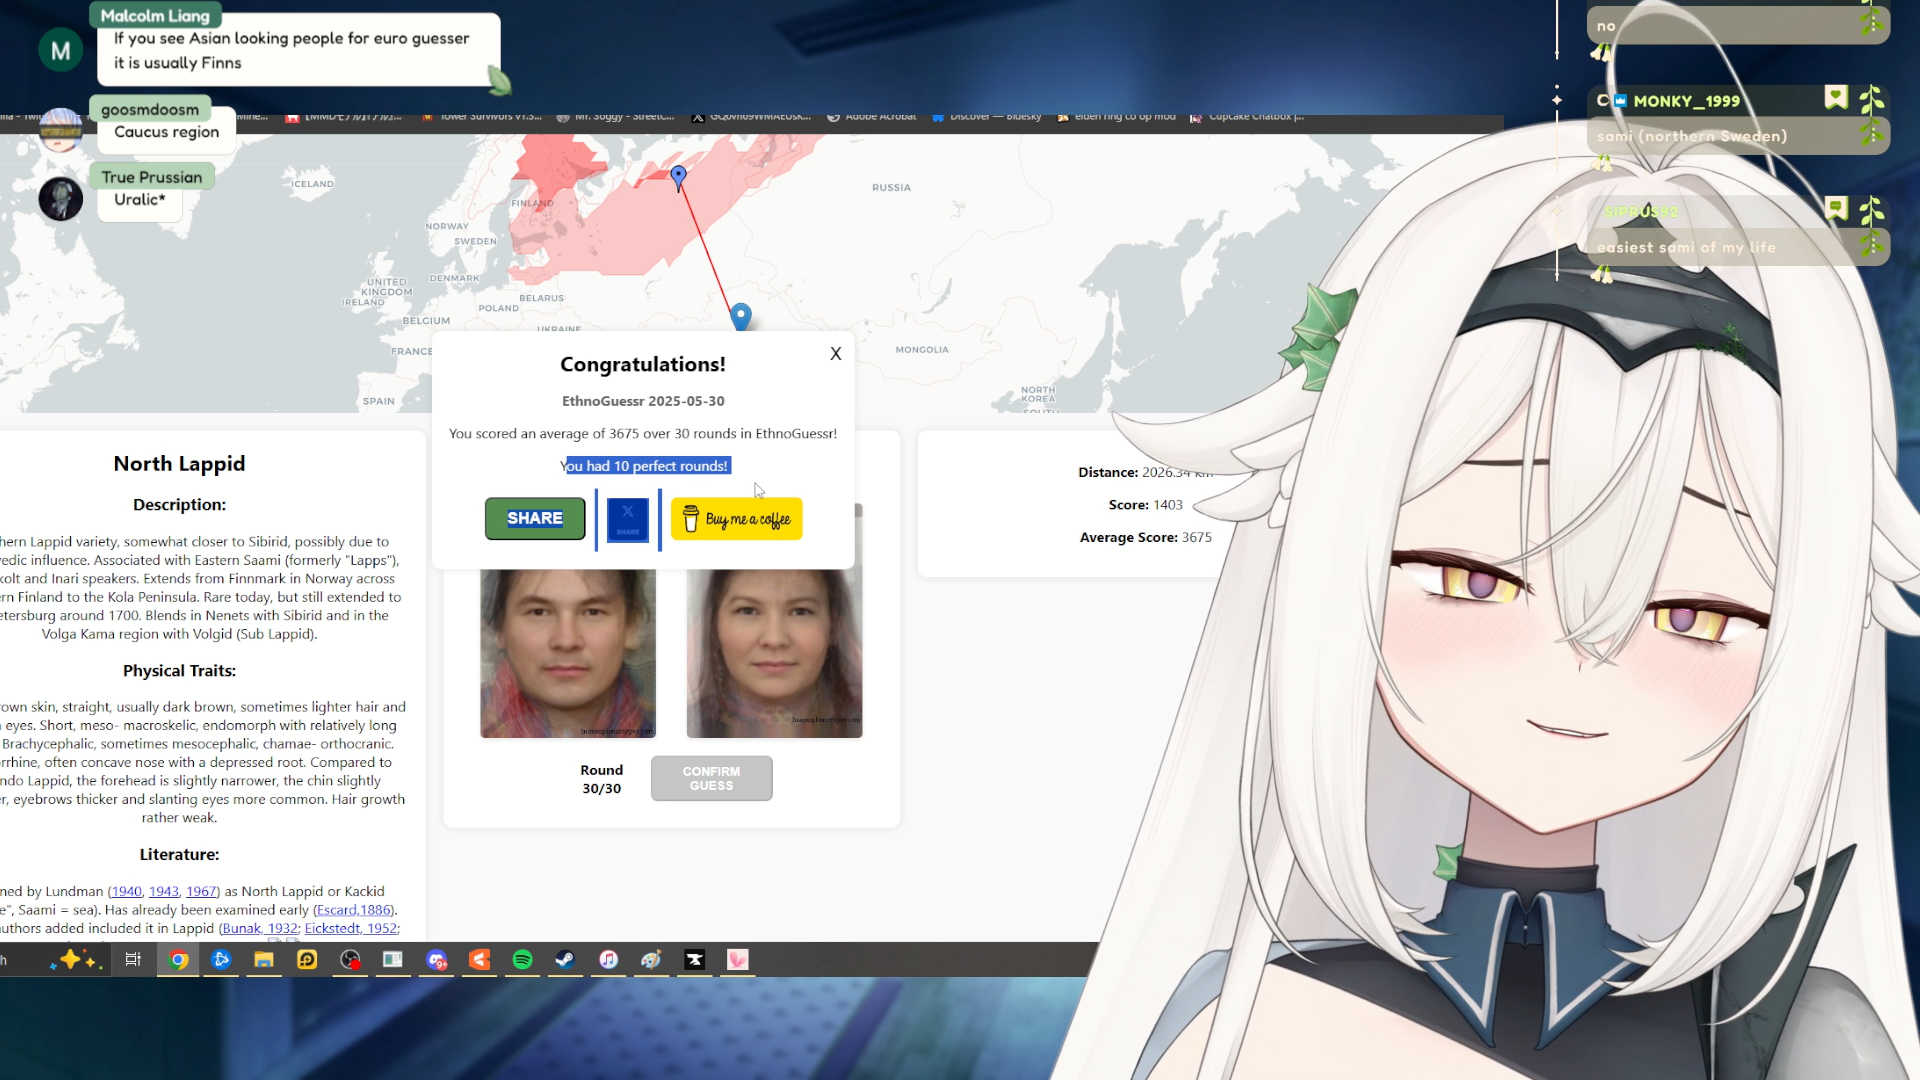Screen dimensions: 1920x1080
Task: Launch Steam from the taskbar
Action: [x=565, y=960]
